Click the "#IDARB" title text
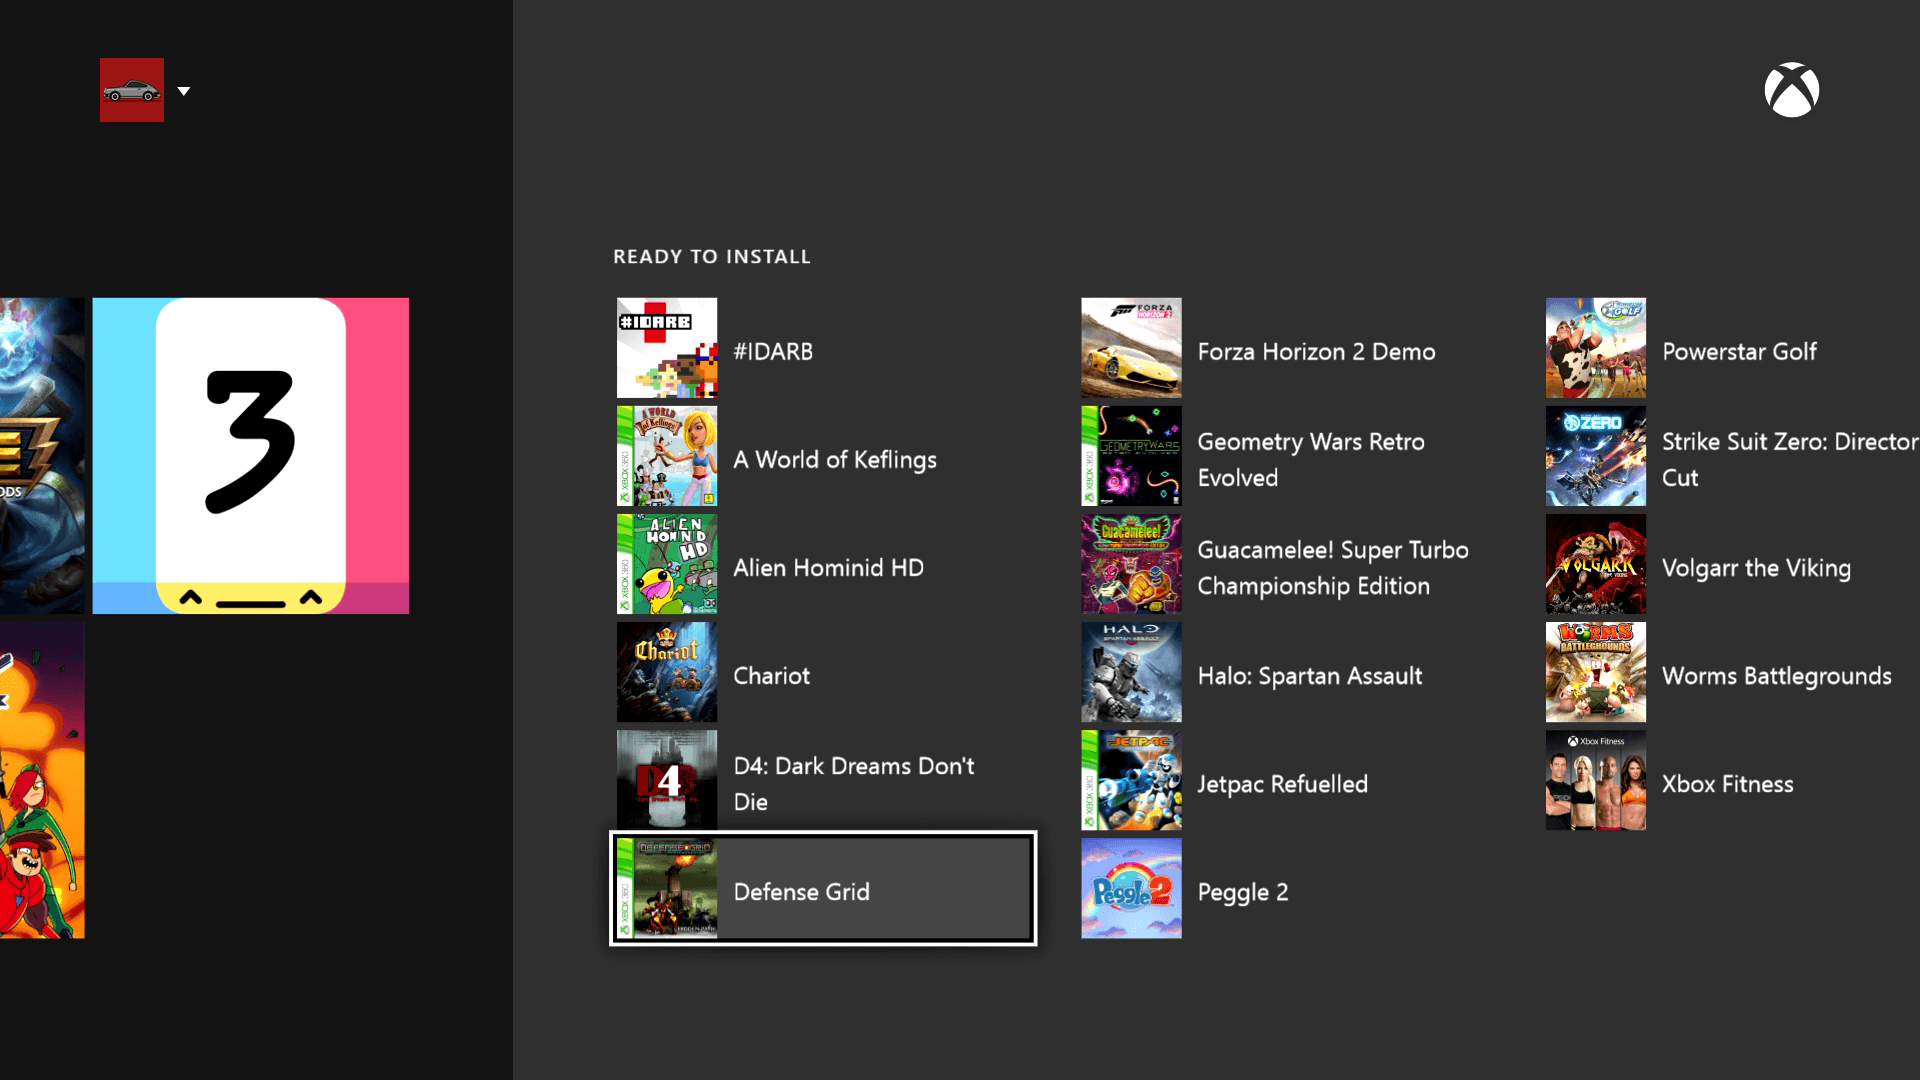Screen dimensions: 1920x1080 coord(773,352)
